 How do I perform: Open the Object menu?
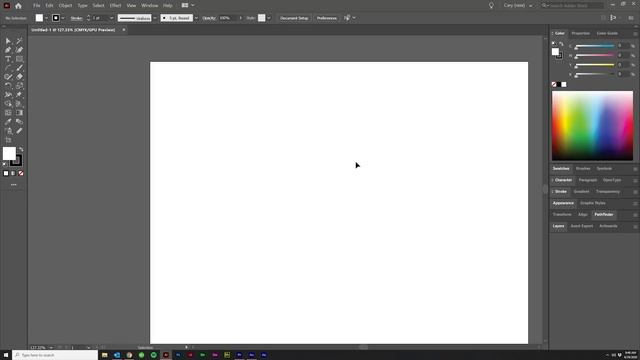65,6
